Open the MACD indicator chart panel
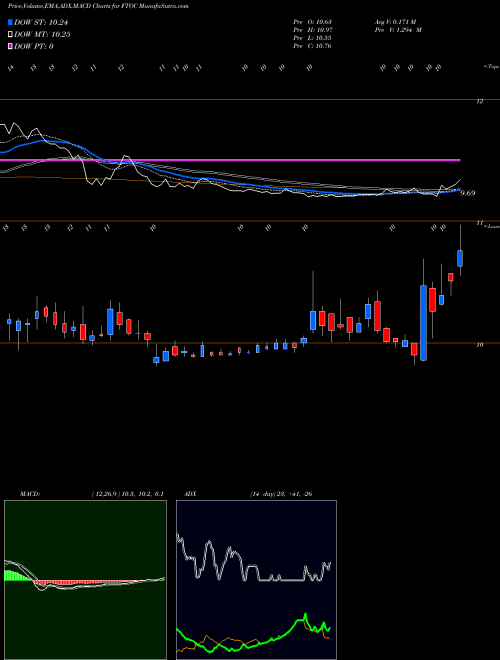The image size is (500, 660). 85,580
